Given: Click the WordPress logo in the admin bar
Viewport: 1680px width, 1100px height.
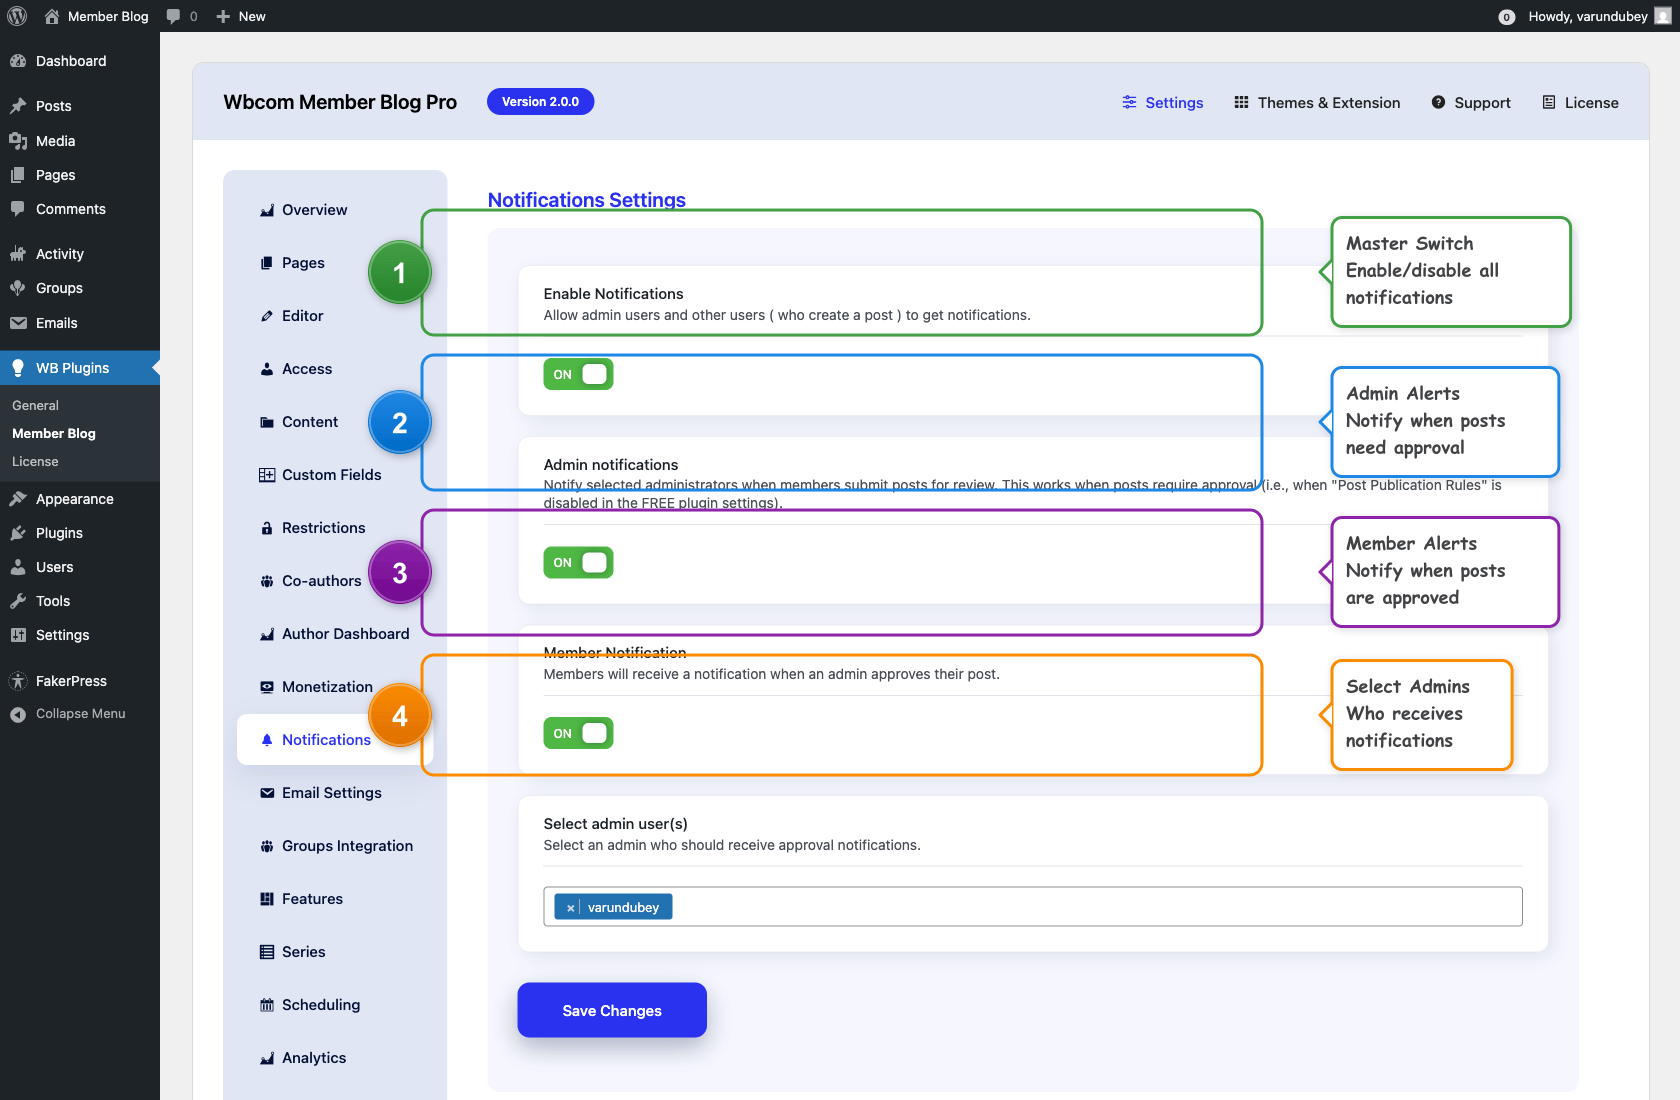Looking at the screenshot, I should pyautogui.click(x=17, y=16).
